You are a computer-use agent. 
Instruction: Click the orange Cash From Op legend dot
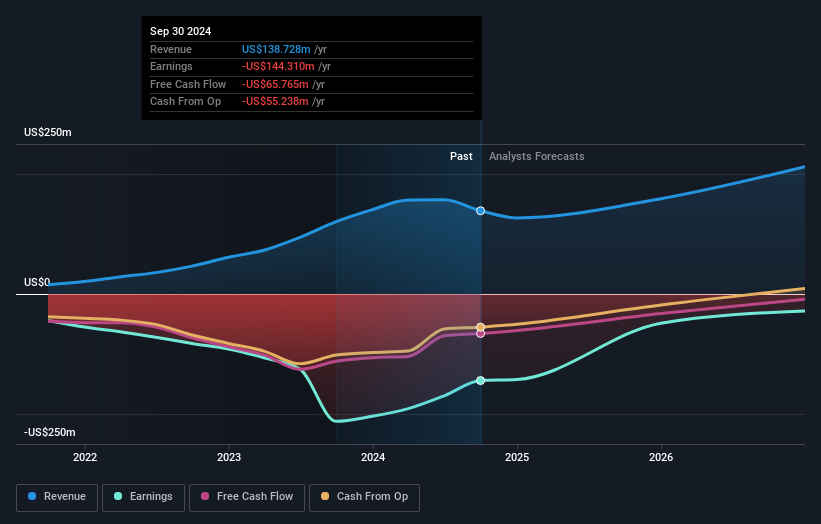(x=325, y=496)
